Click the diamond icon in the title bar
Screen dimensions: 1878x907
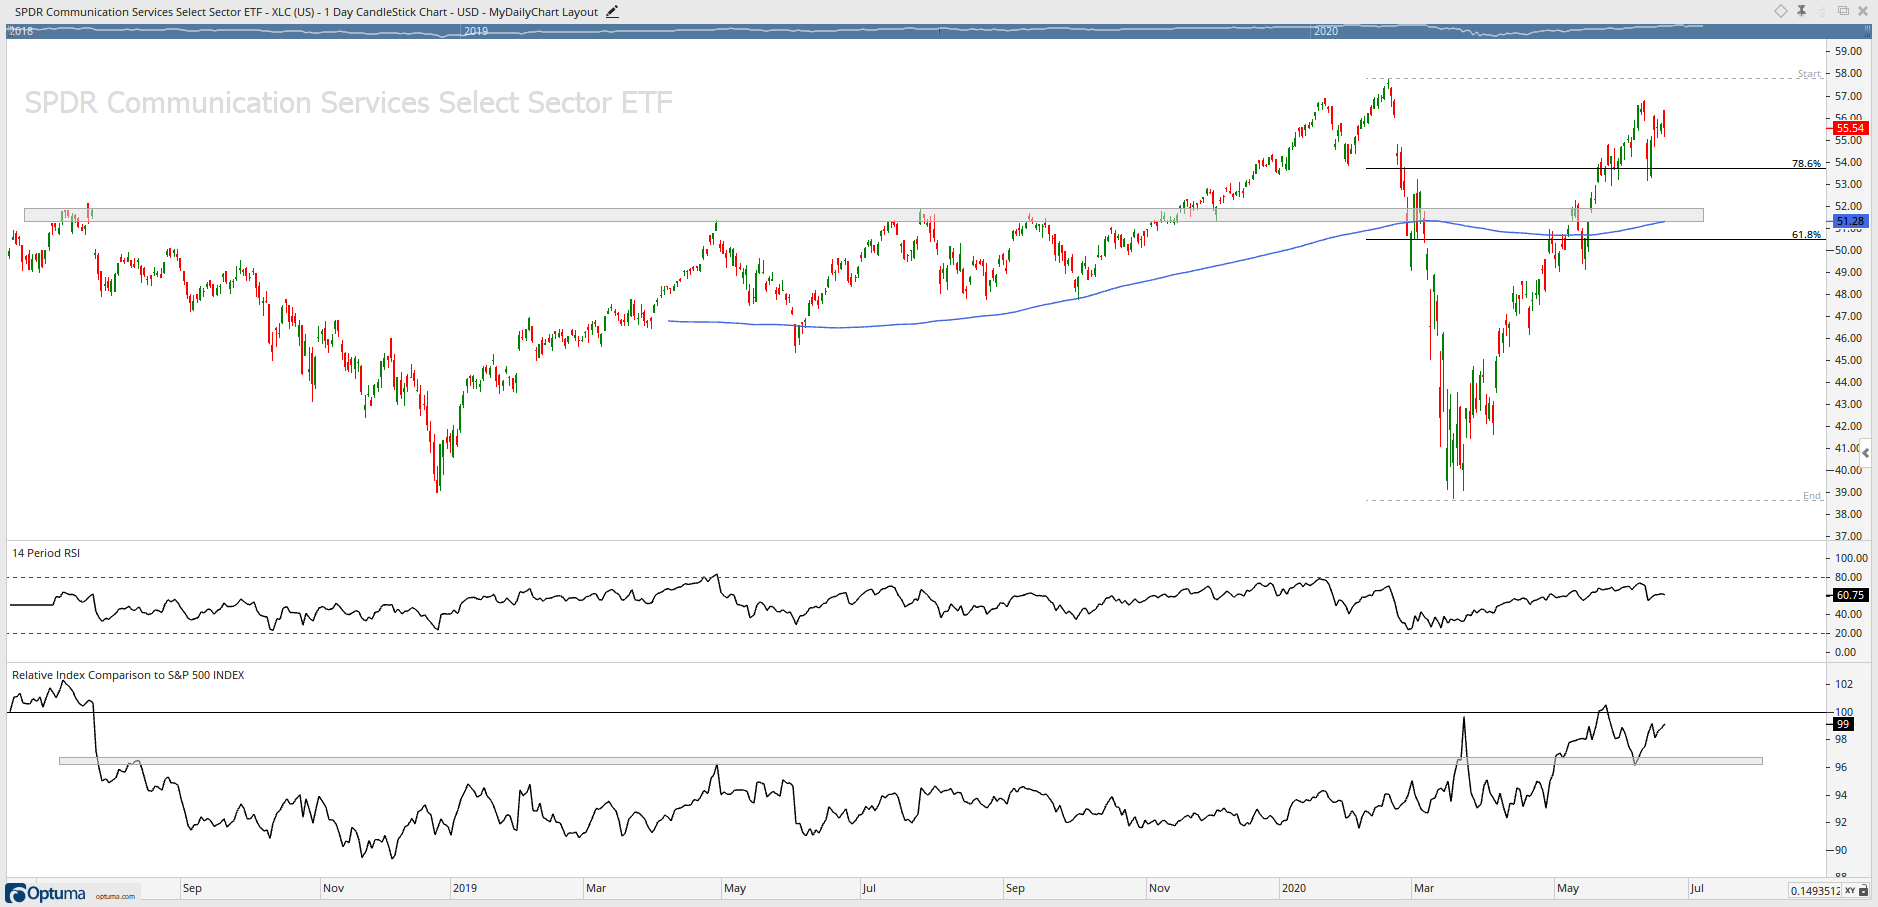pyautogui.click(x=1781, y=11)
